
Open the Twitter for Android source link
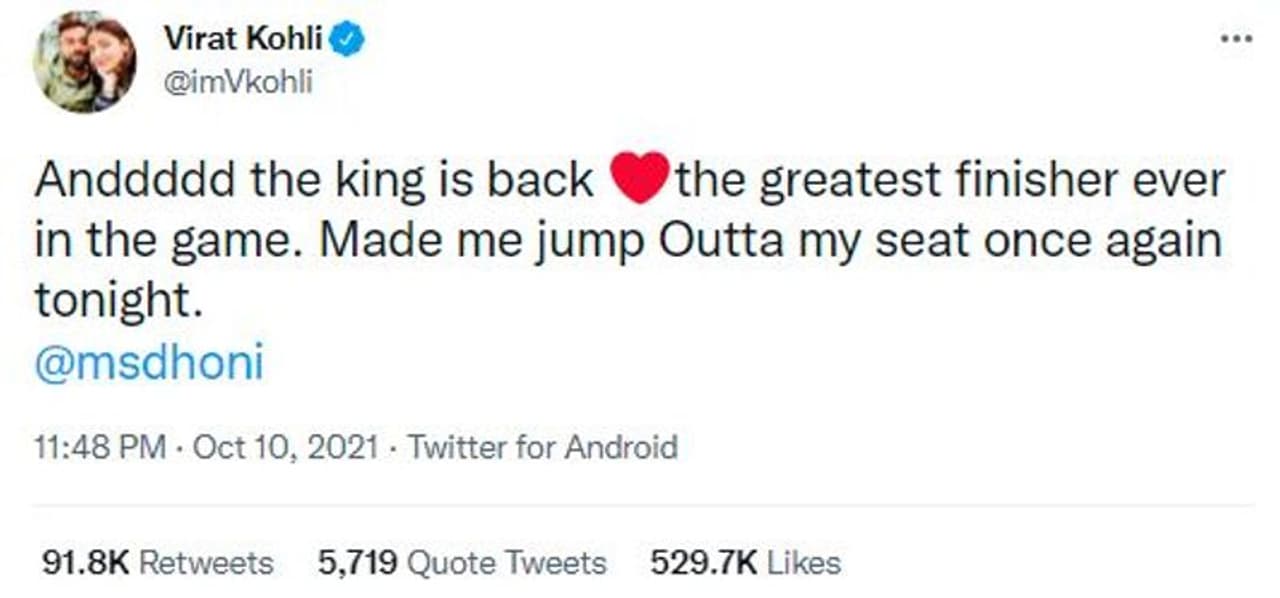pyautogui.click(x=543, y=446)
